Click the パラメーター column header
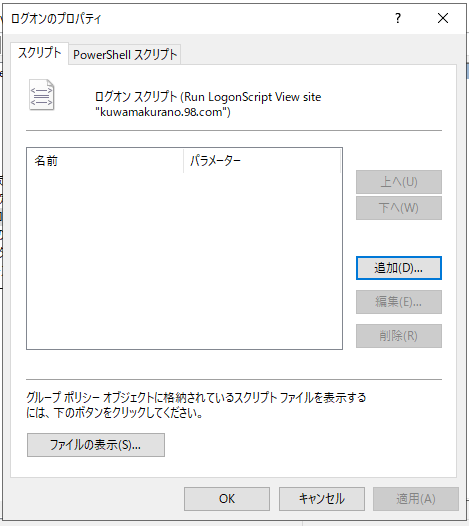The height and width of the screenshot is (526, 469). [262, 161]
